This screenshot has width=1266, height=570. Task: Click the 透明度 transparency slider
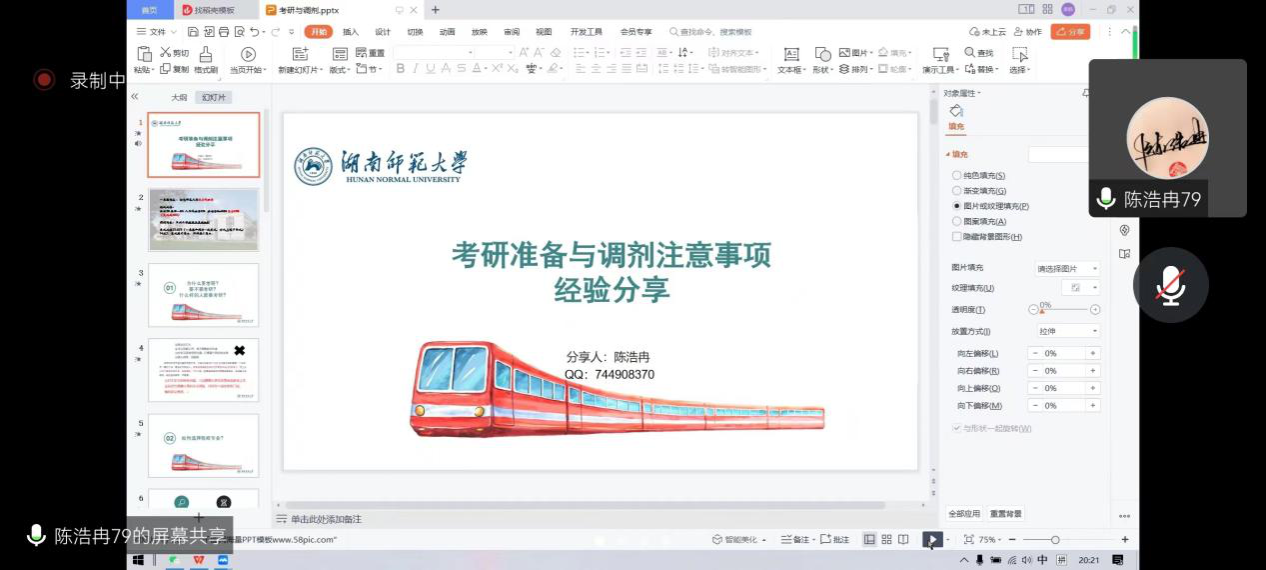[x=1066, y=310]
